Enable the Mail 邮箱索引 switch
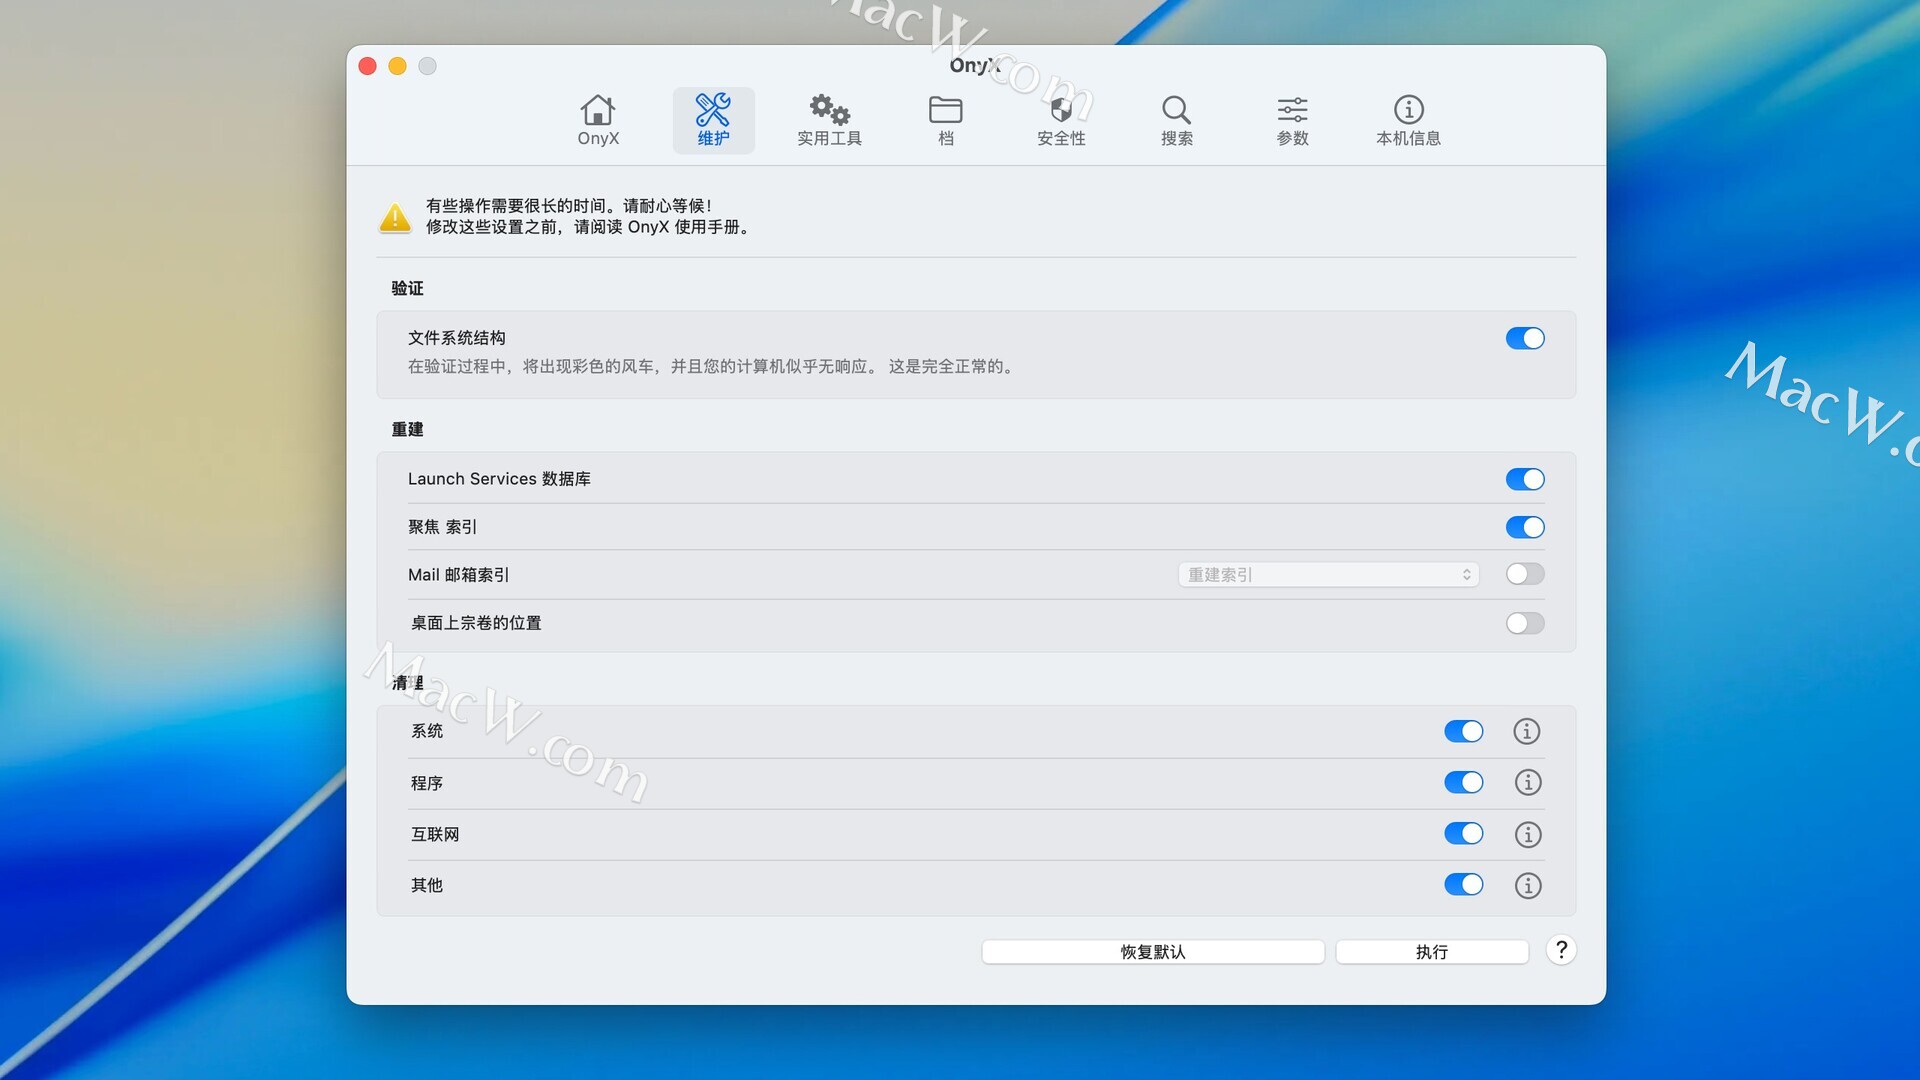The height and width of the screenshot is (1080, 1920). (x=1525, y=574)
